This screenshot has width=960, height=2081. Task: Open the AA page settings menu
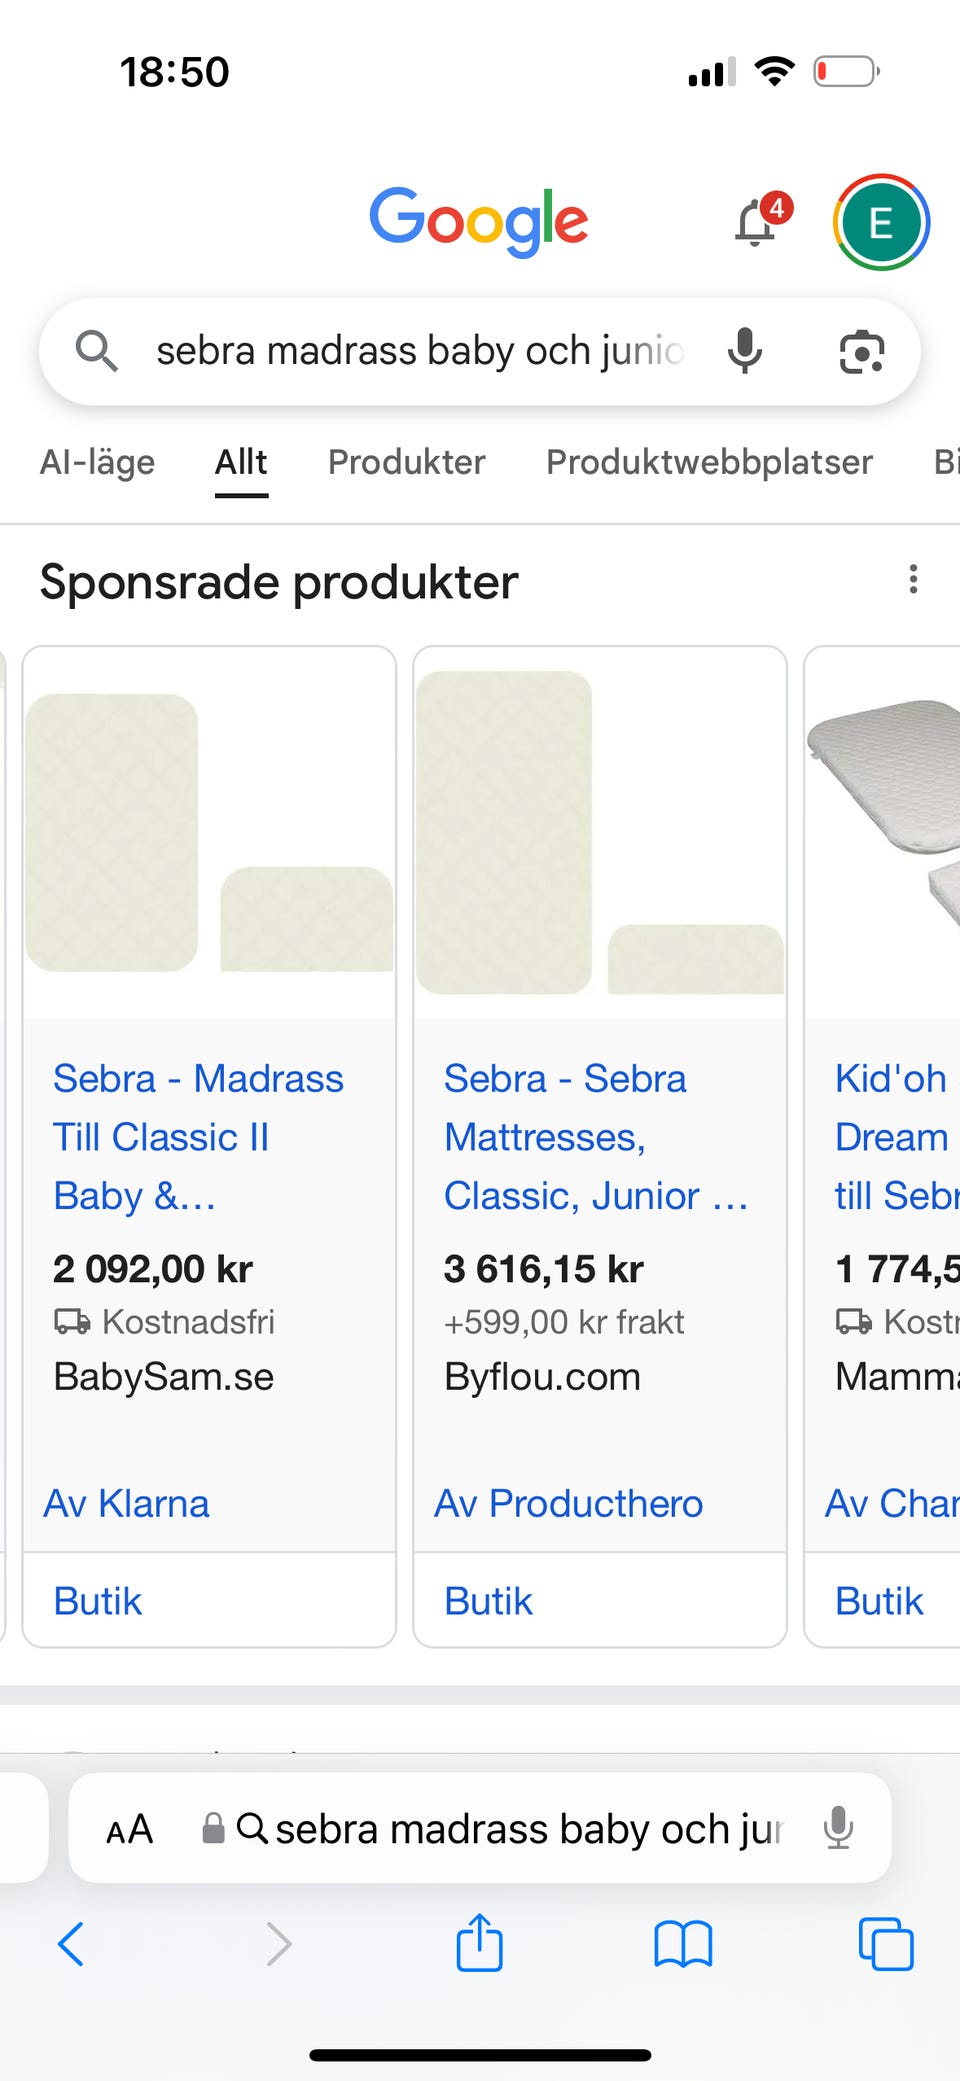coord(130,1829)
